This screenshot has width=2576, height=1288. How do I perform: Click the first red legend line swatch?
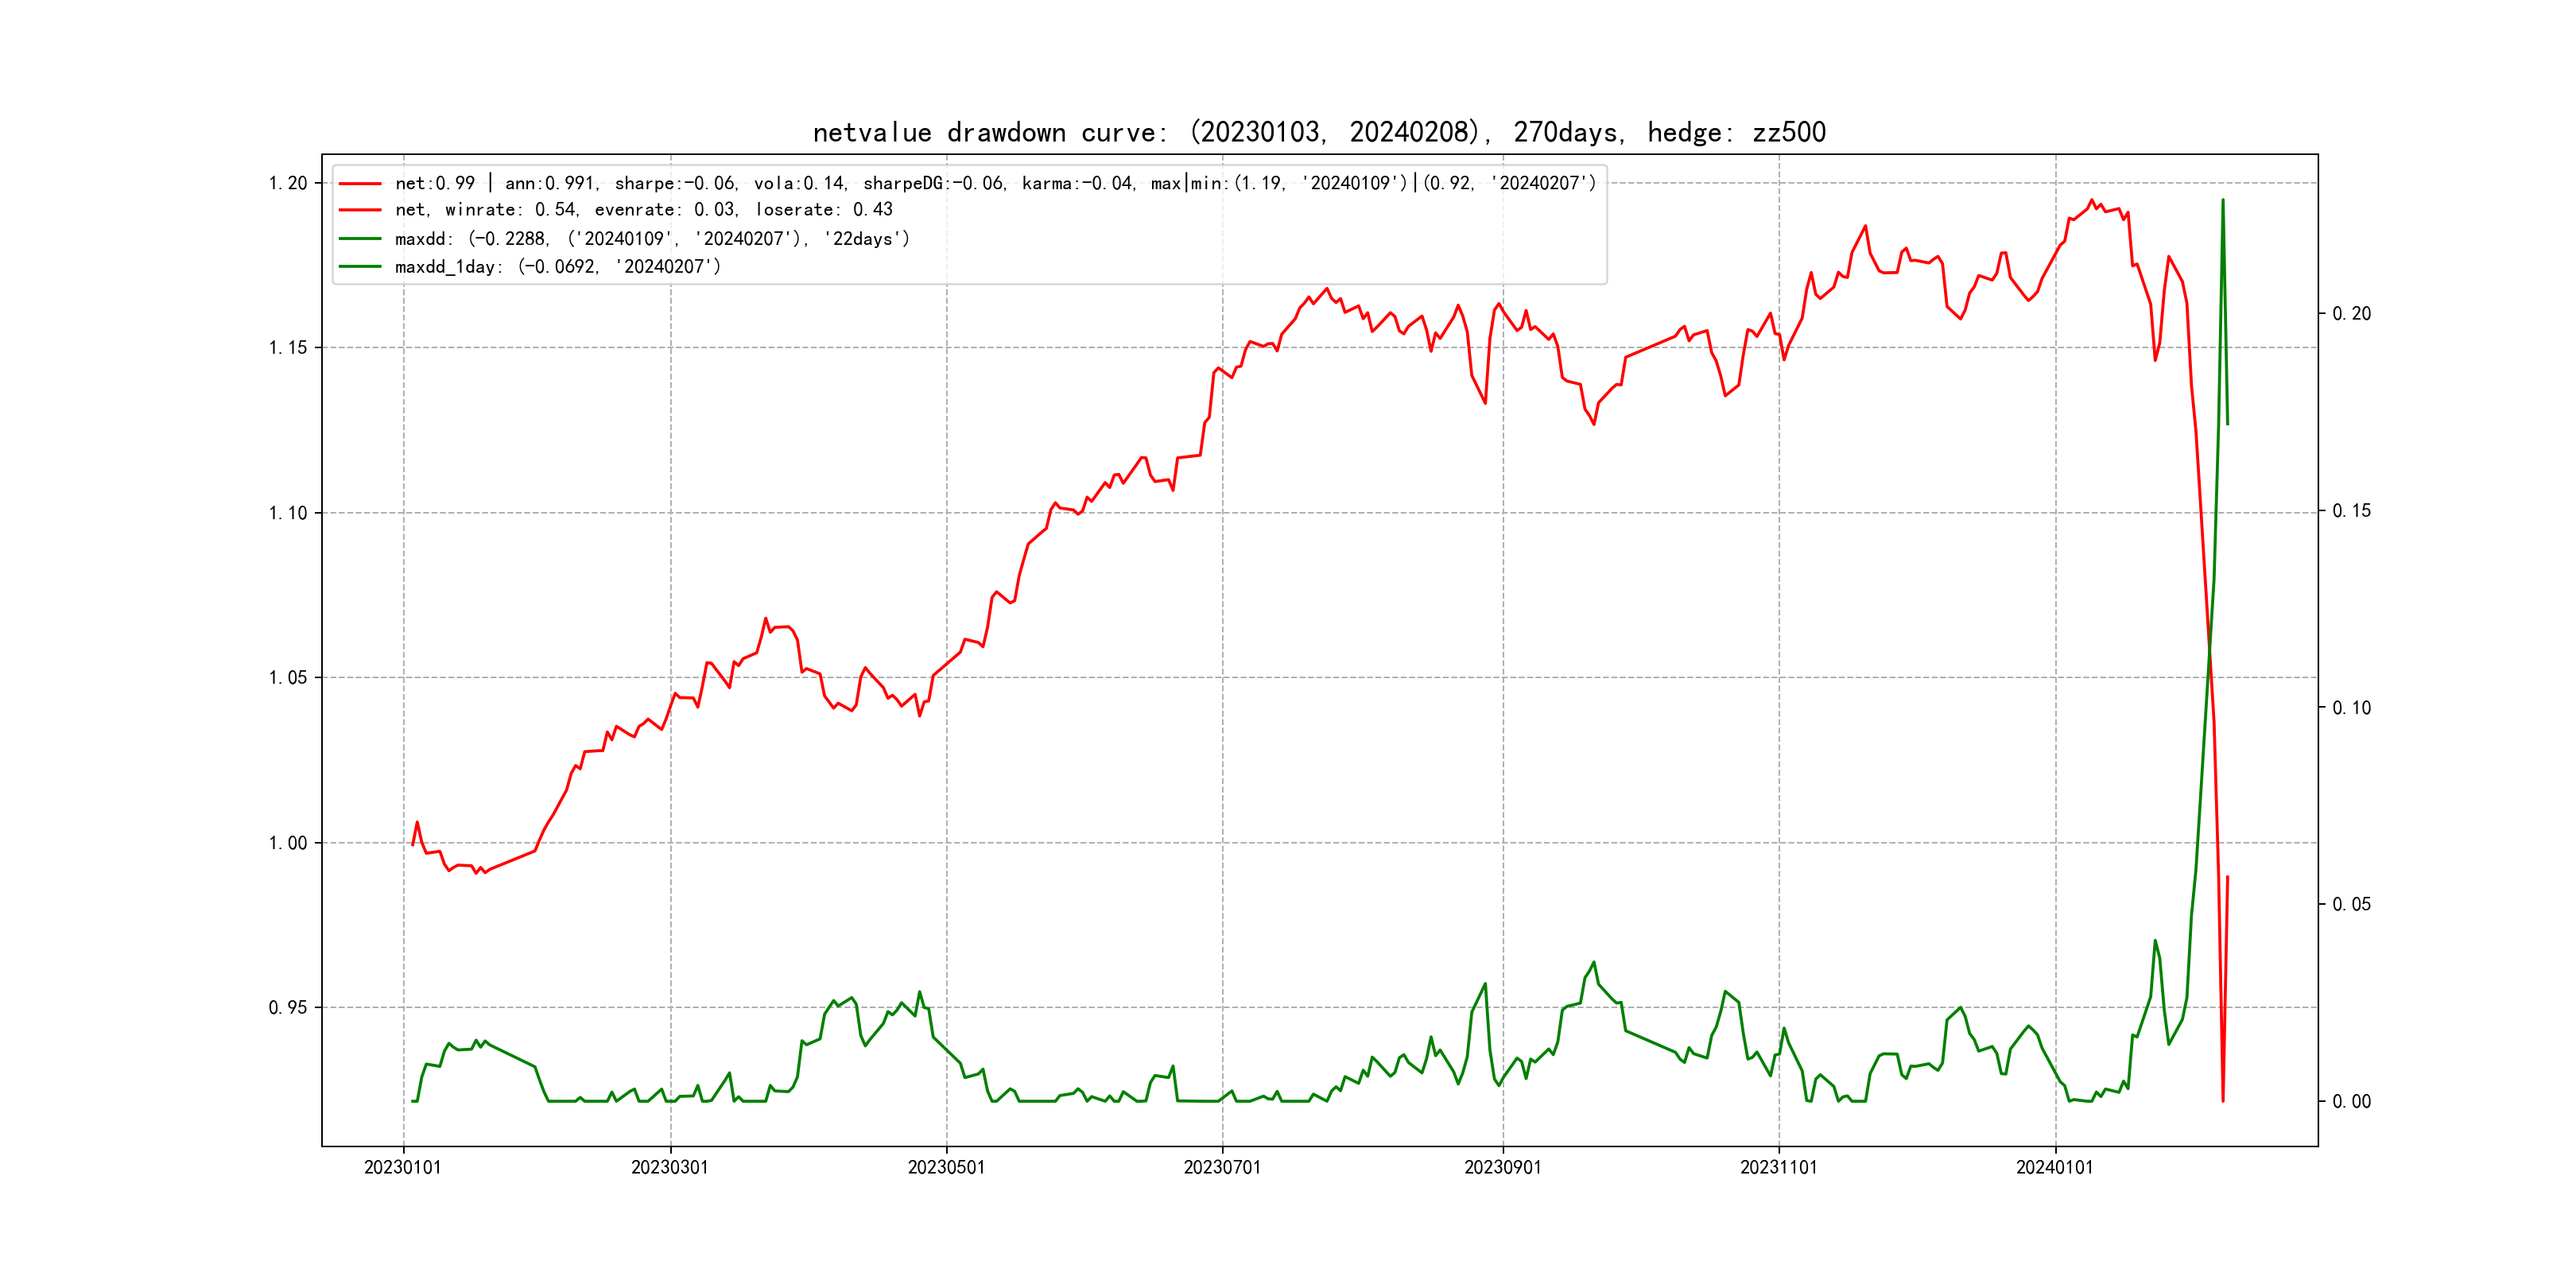pos(360,184)
